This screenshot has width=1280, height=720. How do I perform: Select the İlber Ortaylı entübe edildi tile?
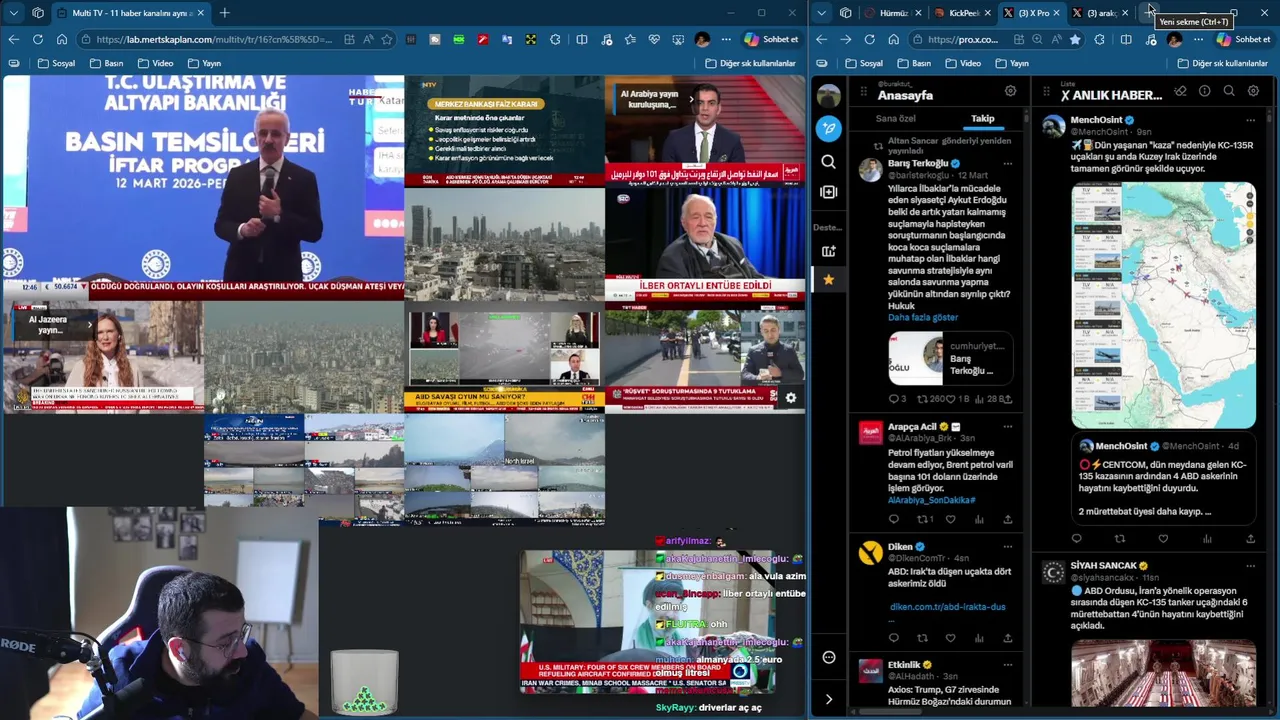click(x=705, y=244)
